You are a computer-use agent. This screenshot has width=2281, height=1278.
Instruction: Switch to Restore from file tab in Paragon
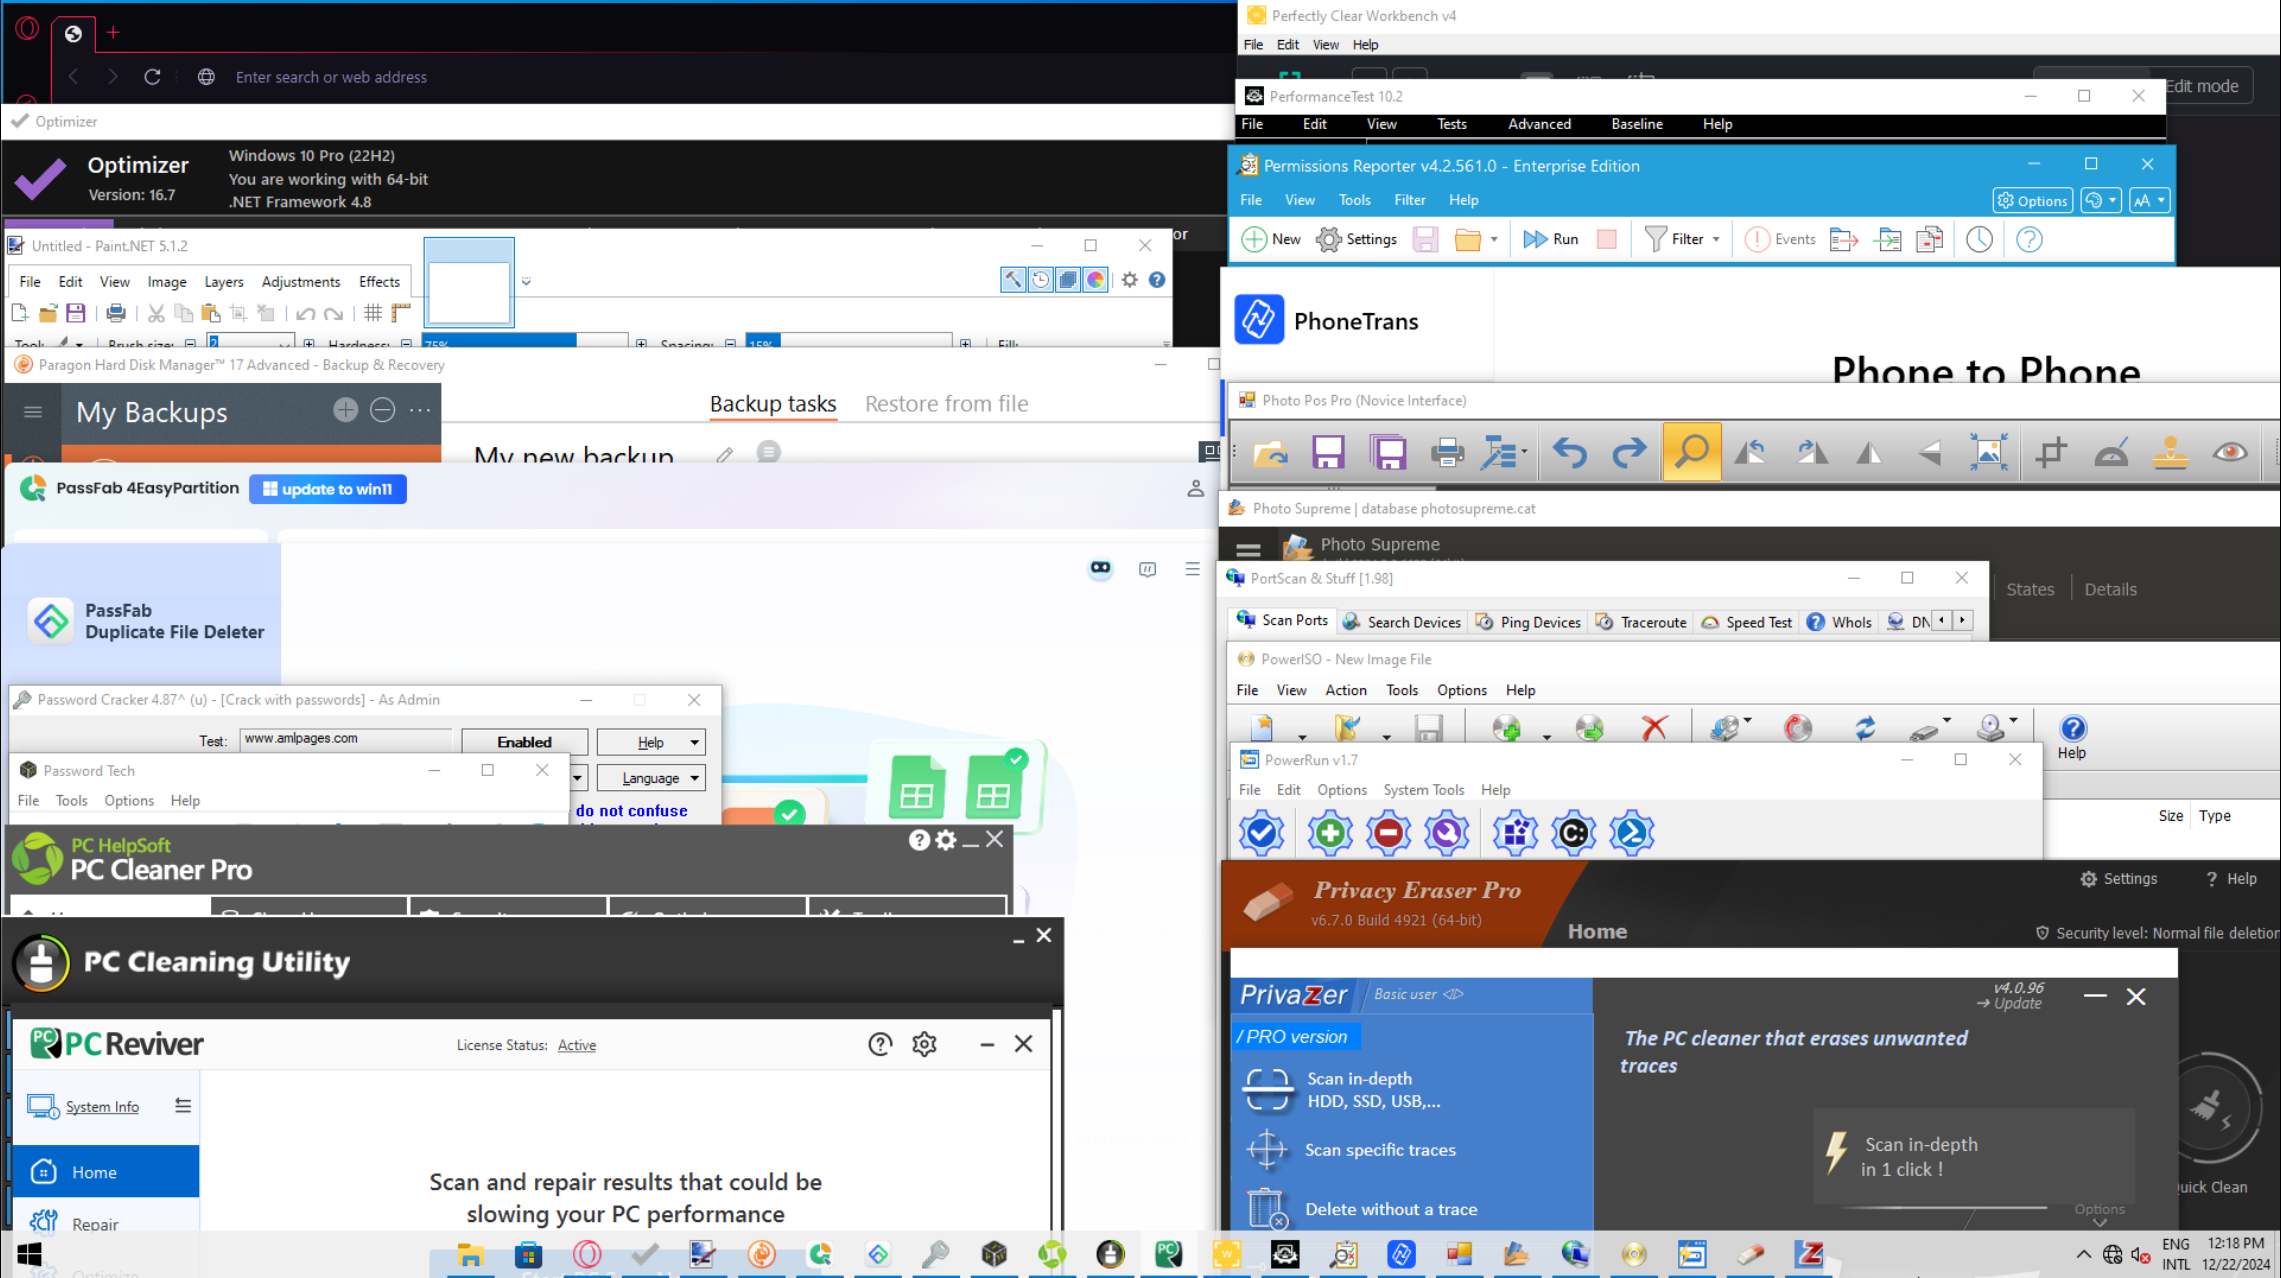[x=946, y=403]
